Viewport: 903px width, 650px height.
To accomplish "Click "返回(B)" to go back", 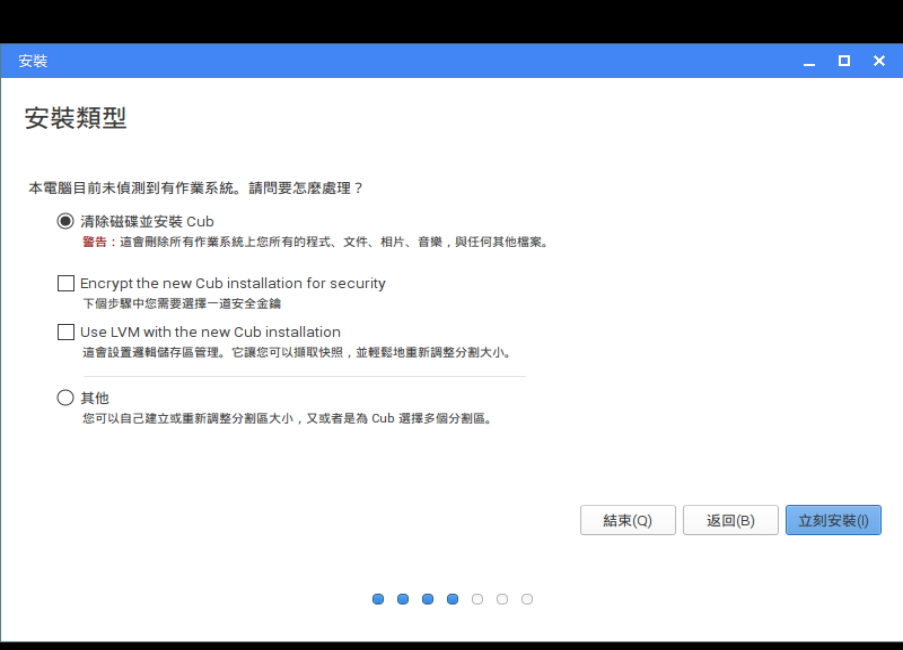I will pyautogui.click(x=730, y=520).
